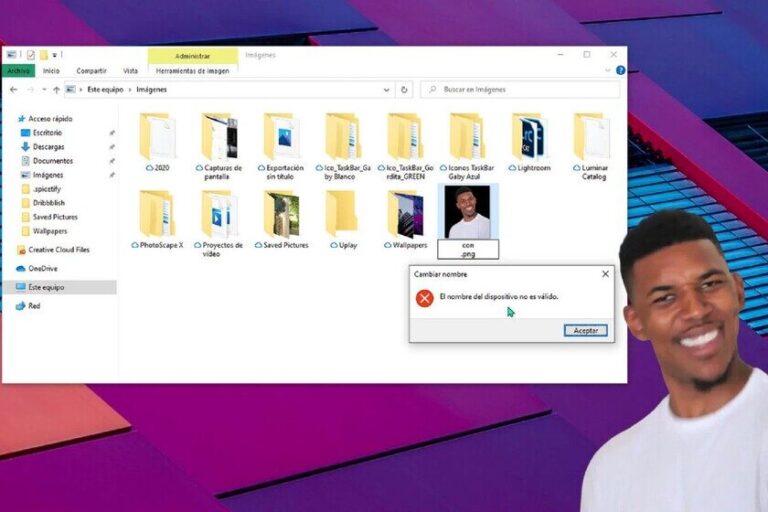The height and width of the screenshot is (512, 768).
Task: Open Escritorio in navigation pane
Action: point(42,133)
